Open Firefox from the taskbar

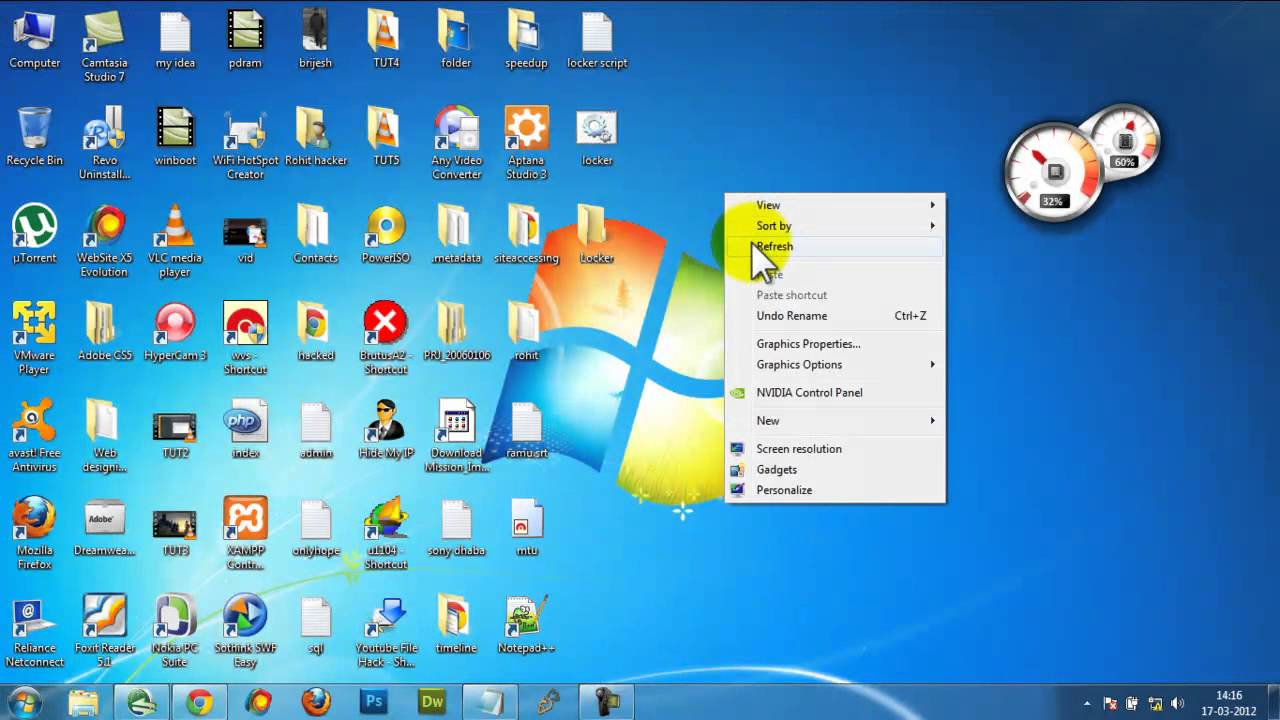pos(316,702)
